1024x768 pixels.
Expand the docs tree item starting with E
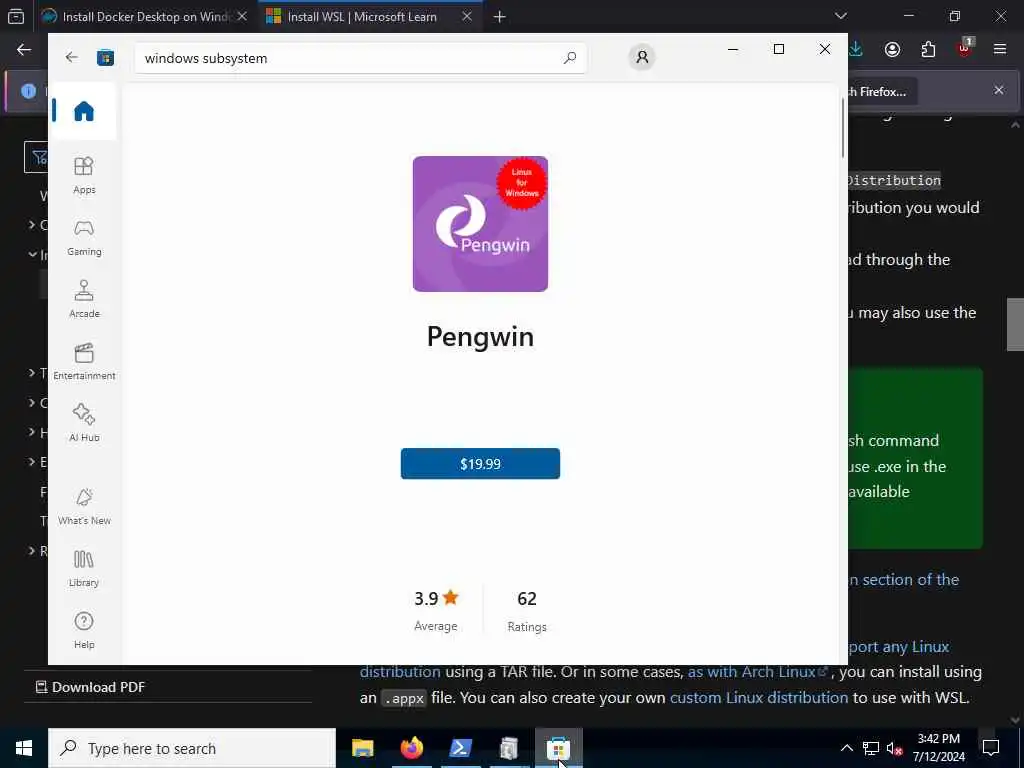click(31, 462)
